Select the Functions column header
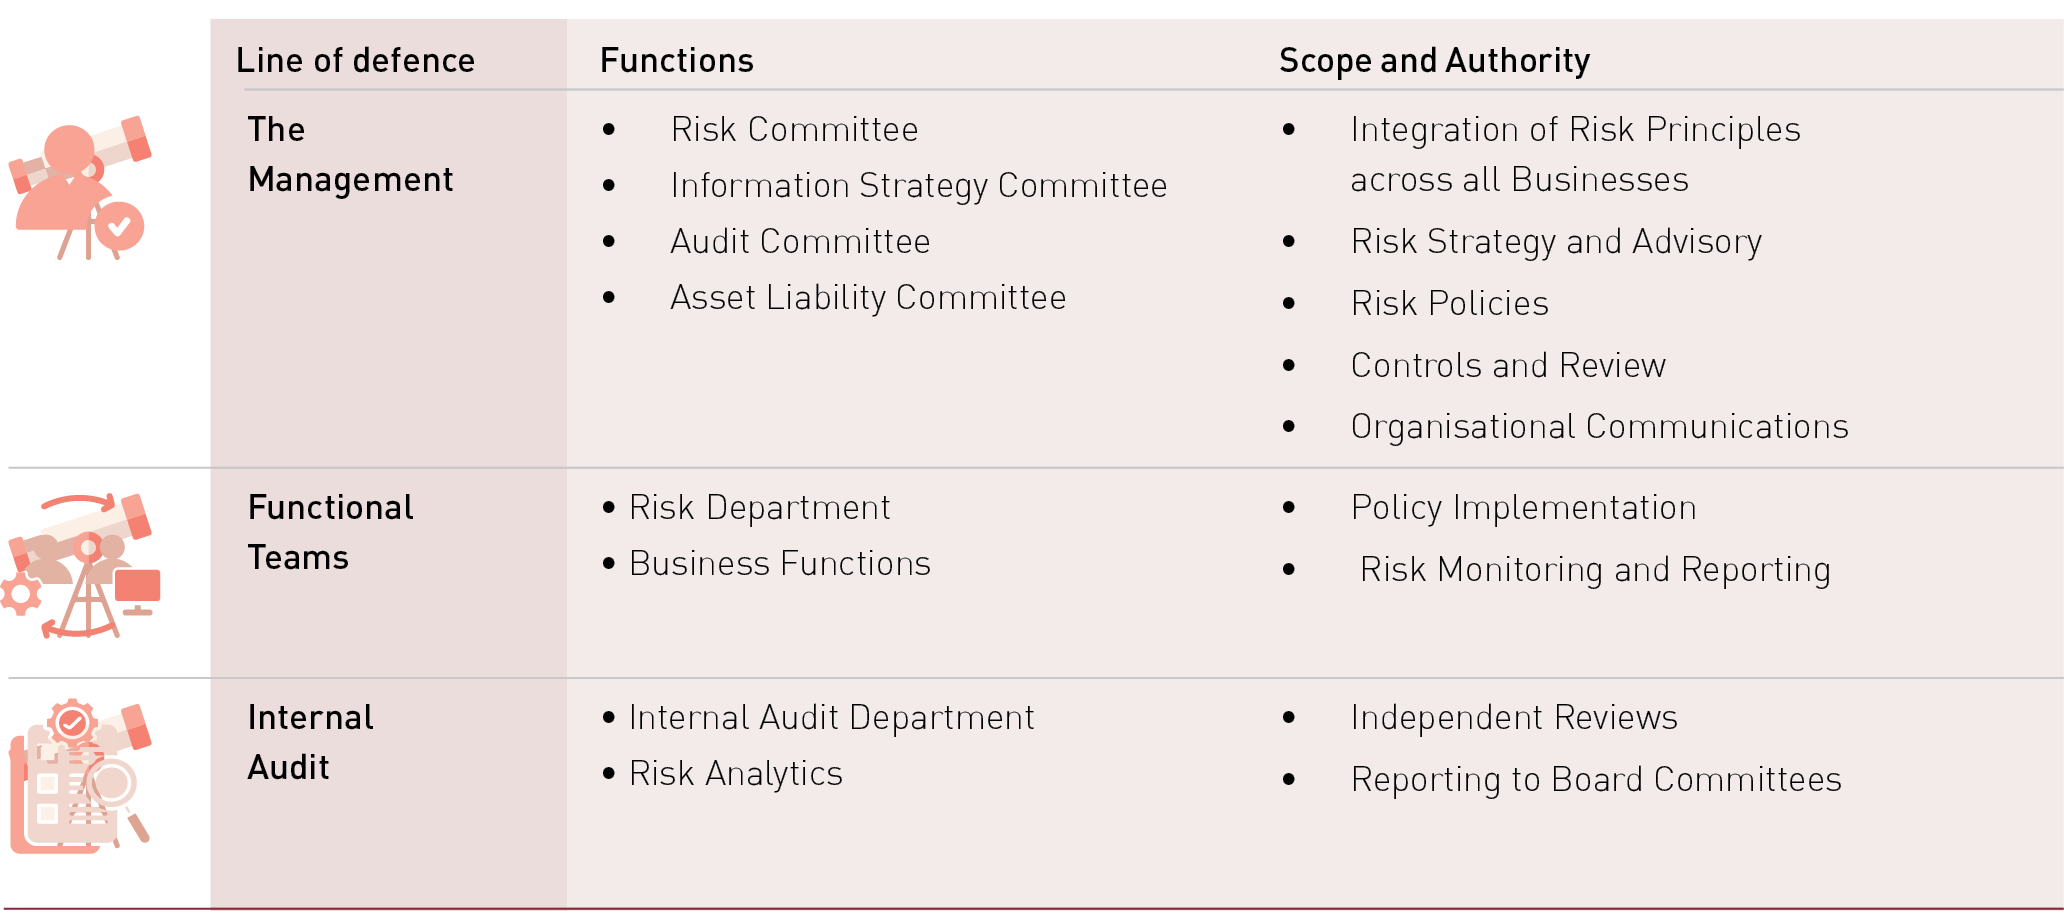This screenshot has height=915, width=2064. coord(677,61)
